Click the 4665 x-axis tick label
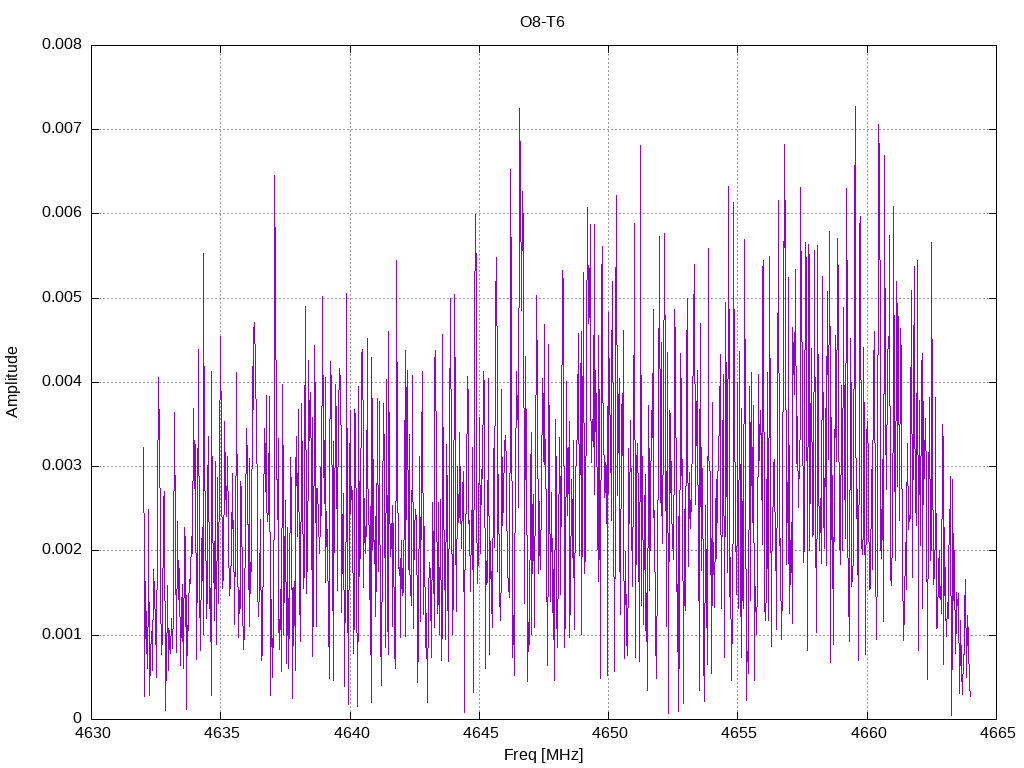Image resolution: width=1024 pixels, height=768 pixels. tap(998, 733)
